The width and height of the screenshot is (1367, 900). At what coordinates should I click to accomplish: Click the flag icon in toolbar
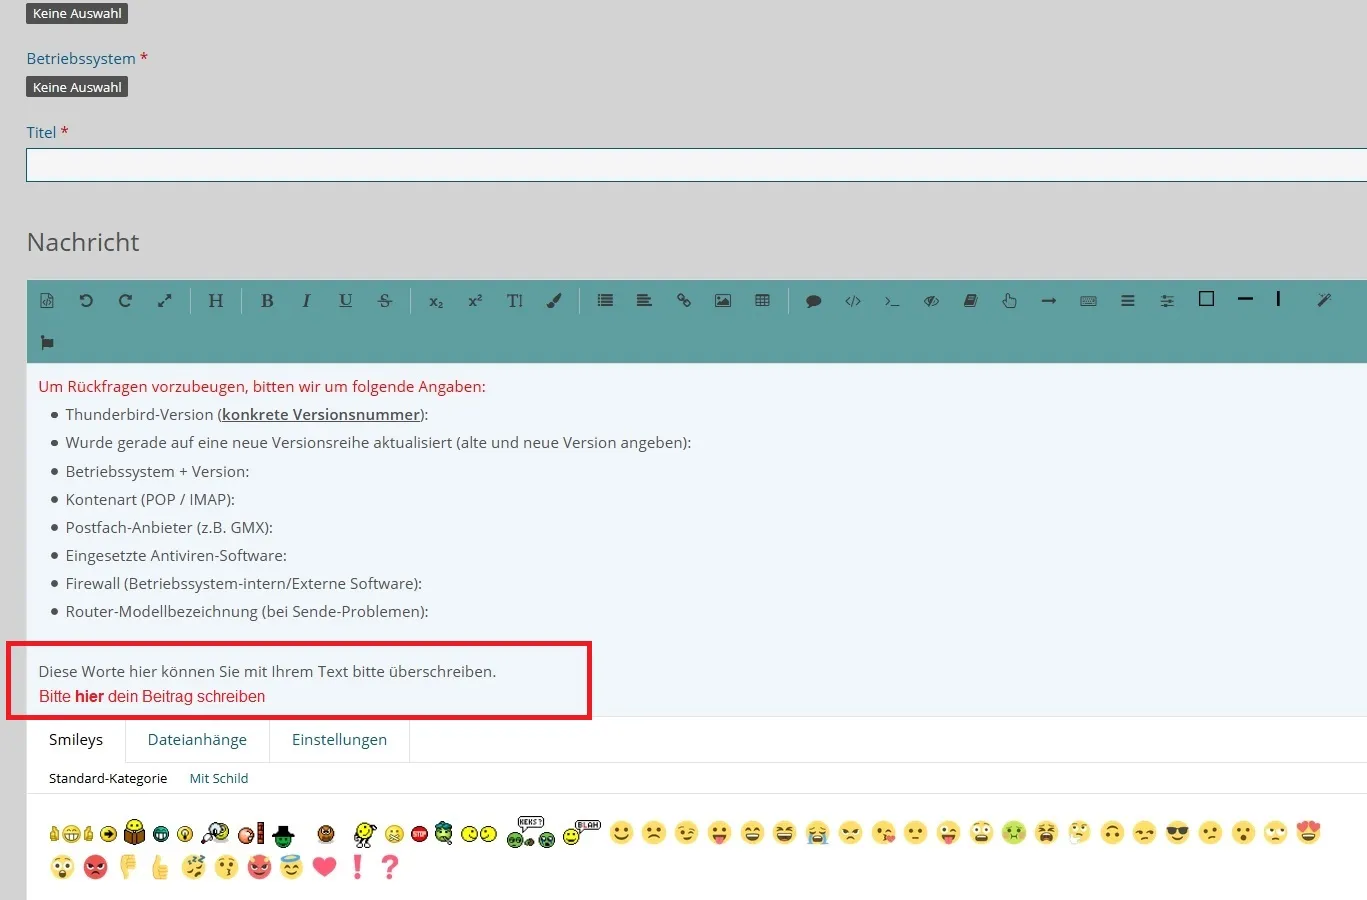pos(47,342)
